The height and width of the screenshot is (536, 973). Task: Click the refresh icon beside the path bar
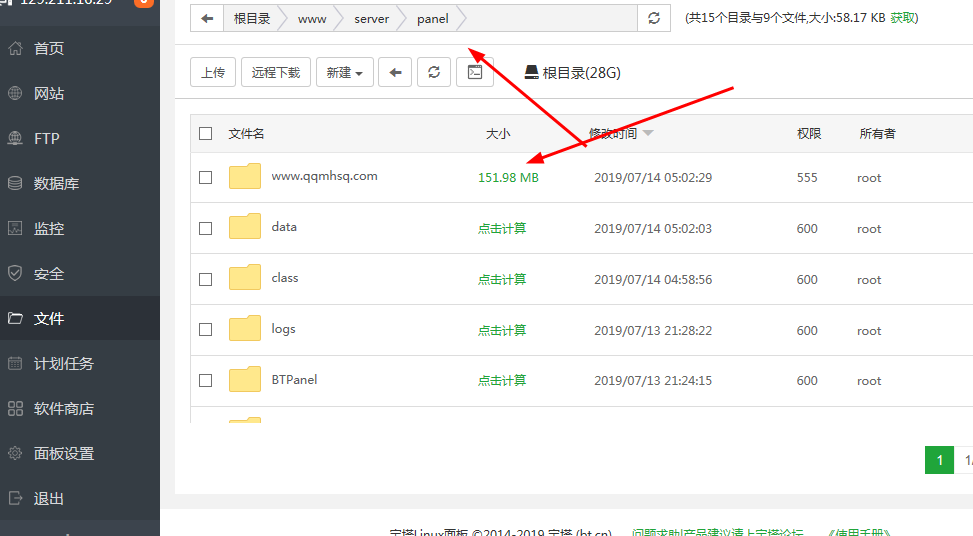coord(654,19)
